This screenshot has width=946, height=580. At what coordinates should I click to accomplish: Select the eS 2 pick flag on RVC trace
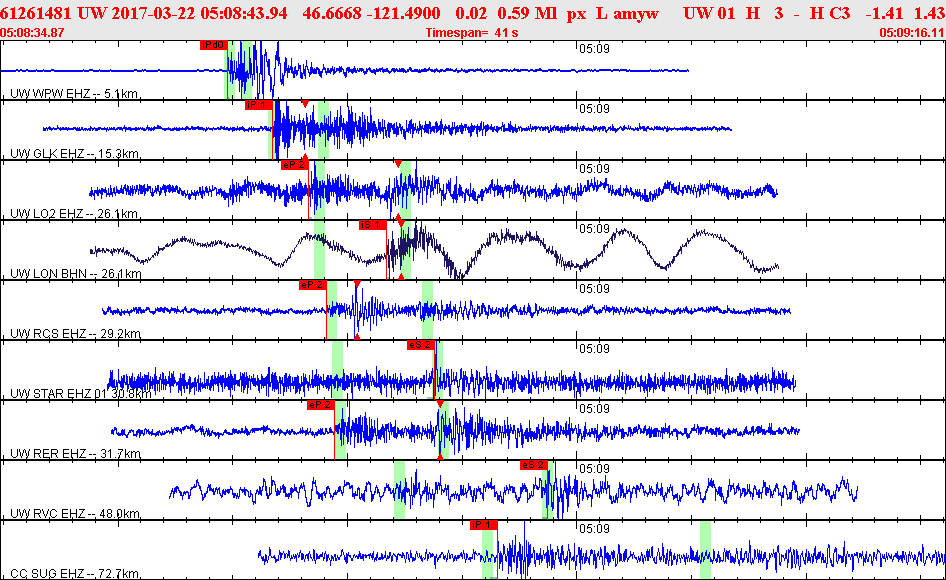pyautogui.click(x=533, y=465)
